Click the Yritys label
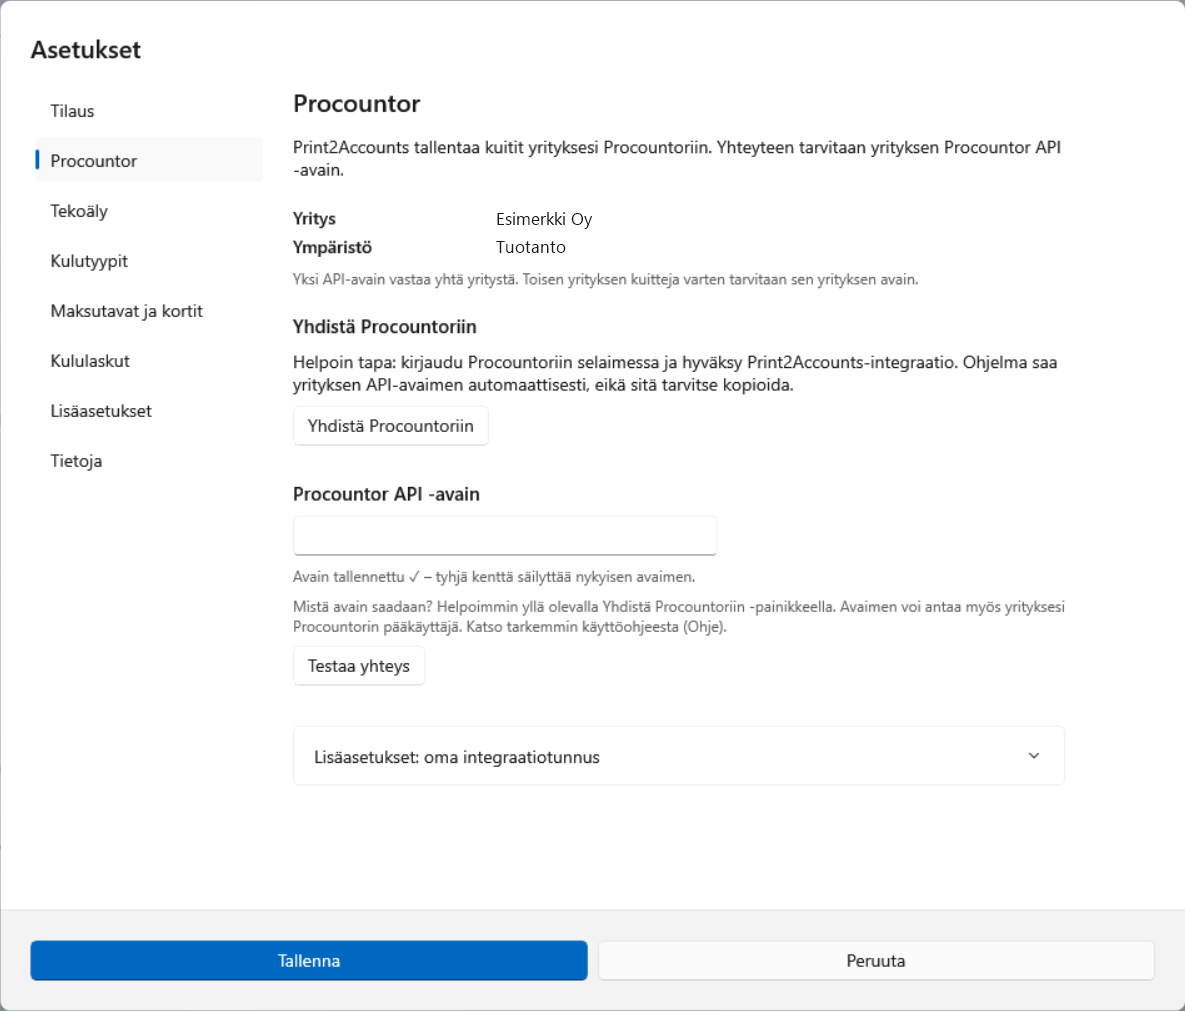 pyautogui.click(x=314, y=219)
